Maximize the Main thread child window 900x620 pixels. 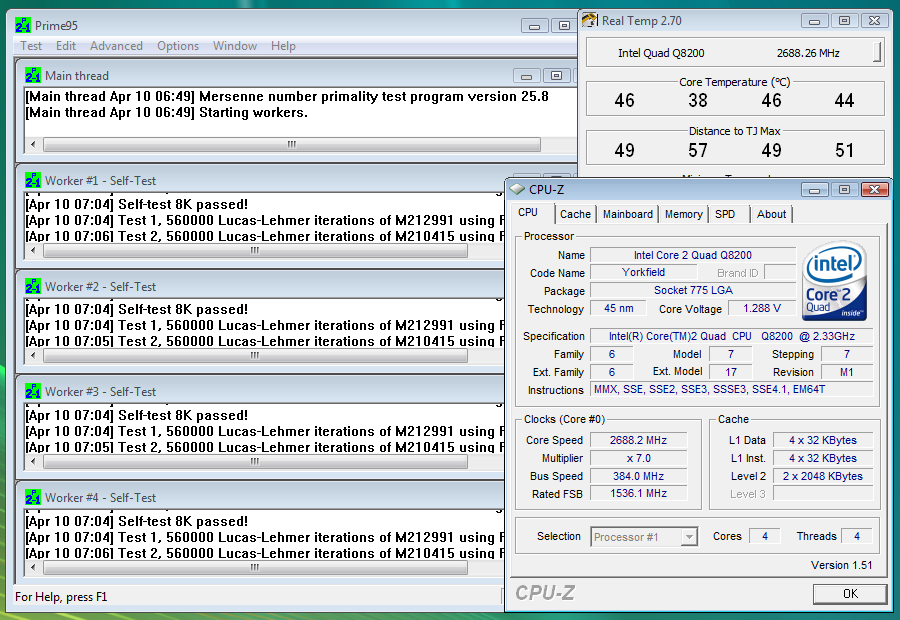coord(556,76)
